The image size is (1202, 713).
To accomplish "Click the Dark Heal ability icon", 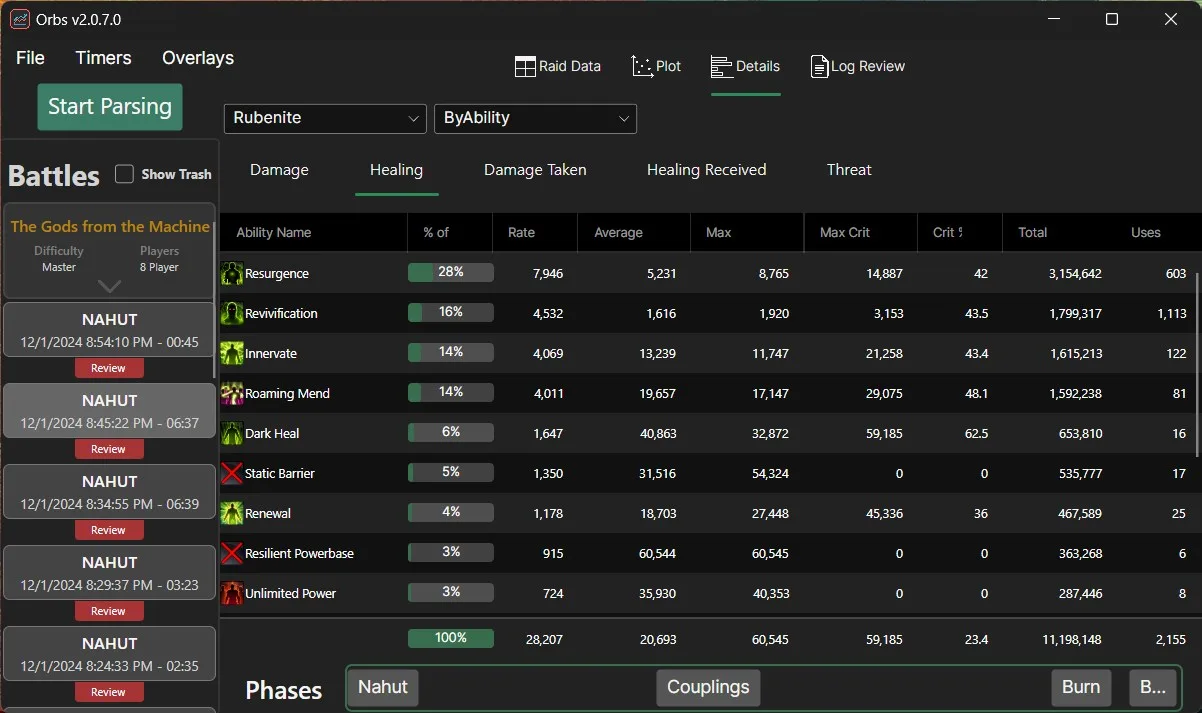I will (232, 433).
